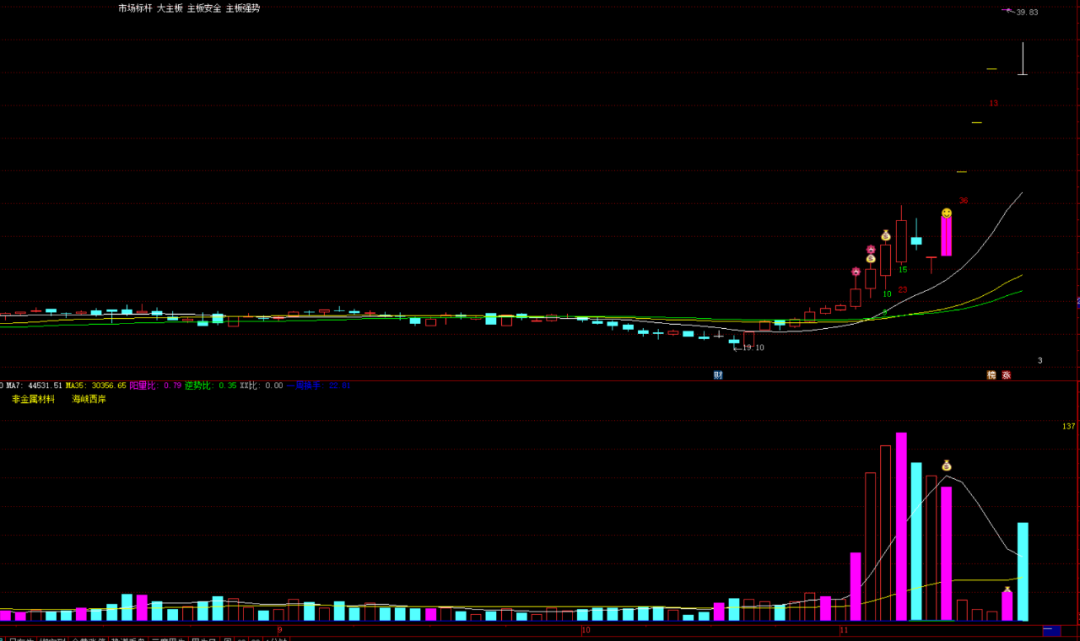Click the MA7: 44531.51 indicator value
1080x641 pixels.
(34, 386)
